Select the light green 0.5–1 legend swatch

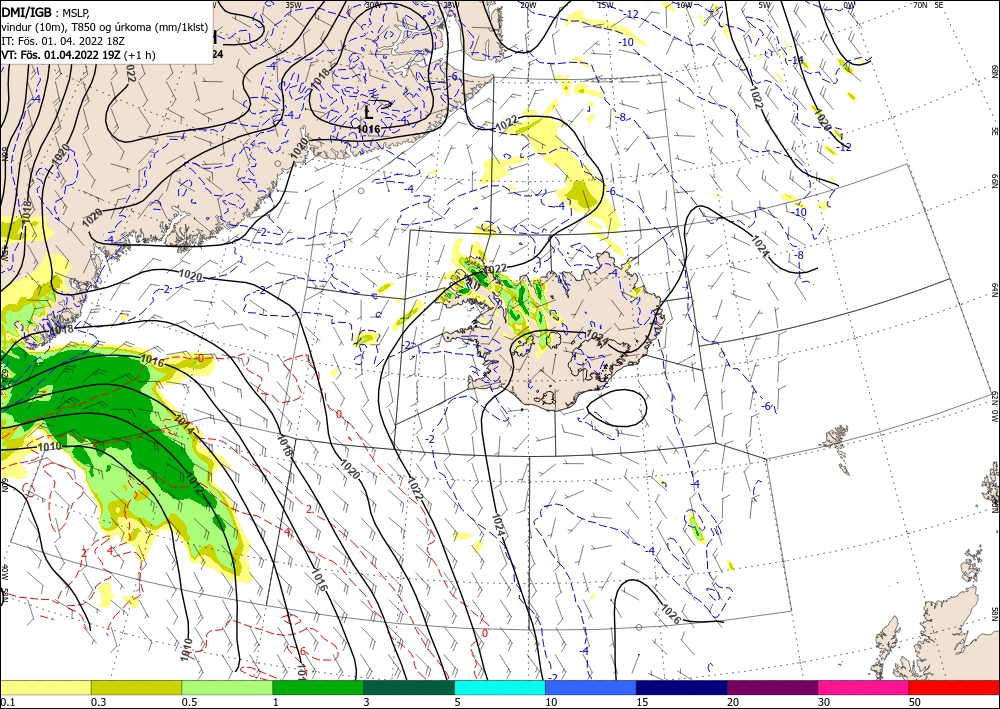click(227, 687)
